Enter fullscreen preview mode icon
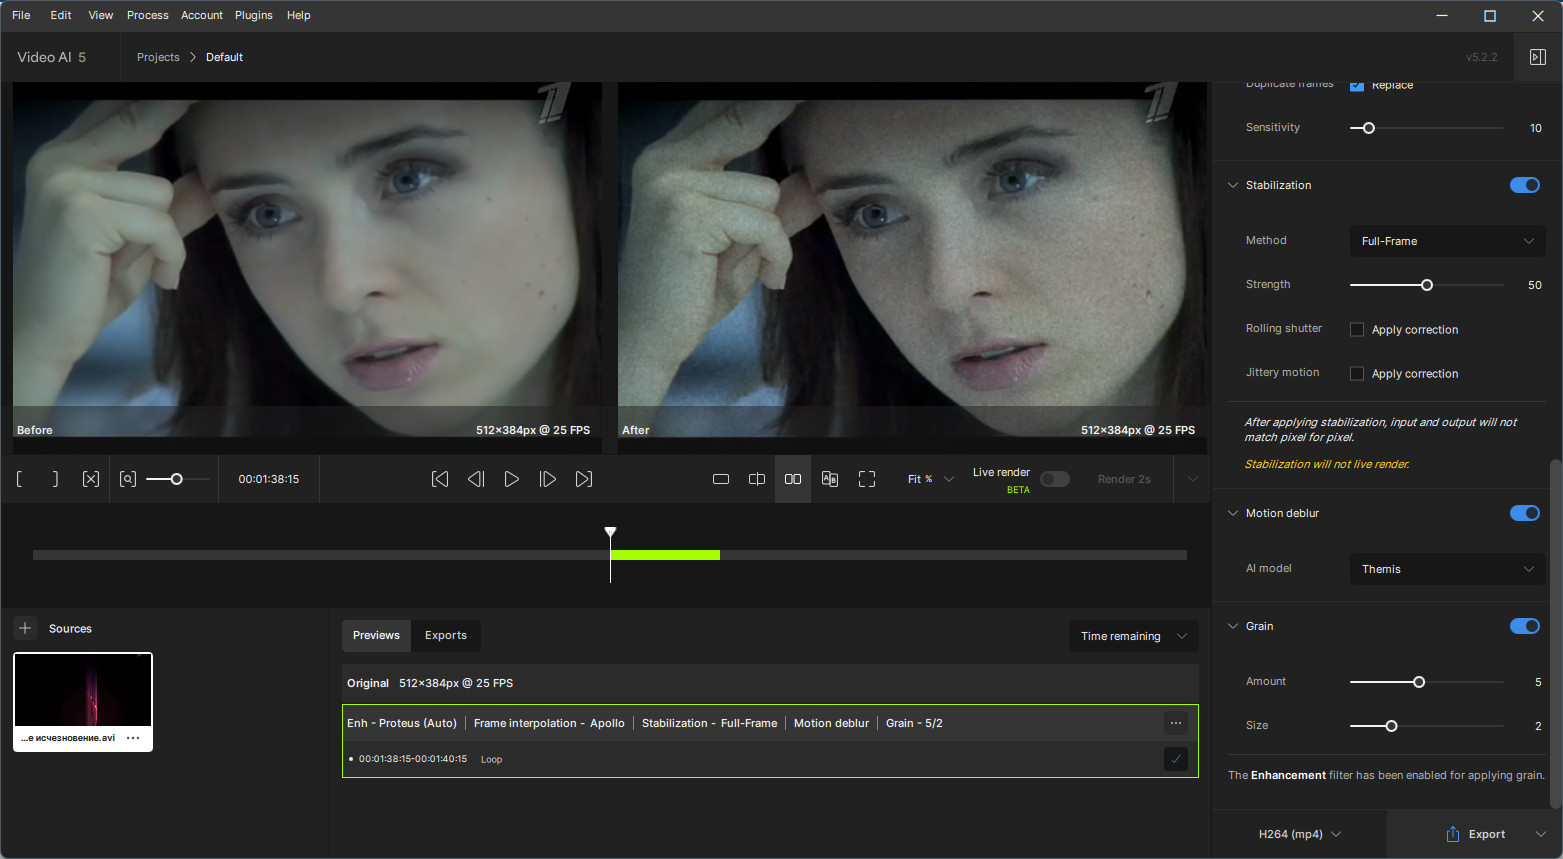 (x=867, y=479)
